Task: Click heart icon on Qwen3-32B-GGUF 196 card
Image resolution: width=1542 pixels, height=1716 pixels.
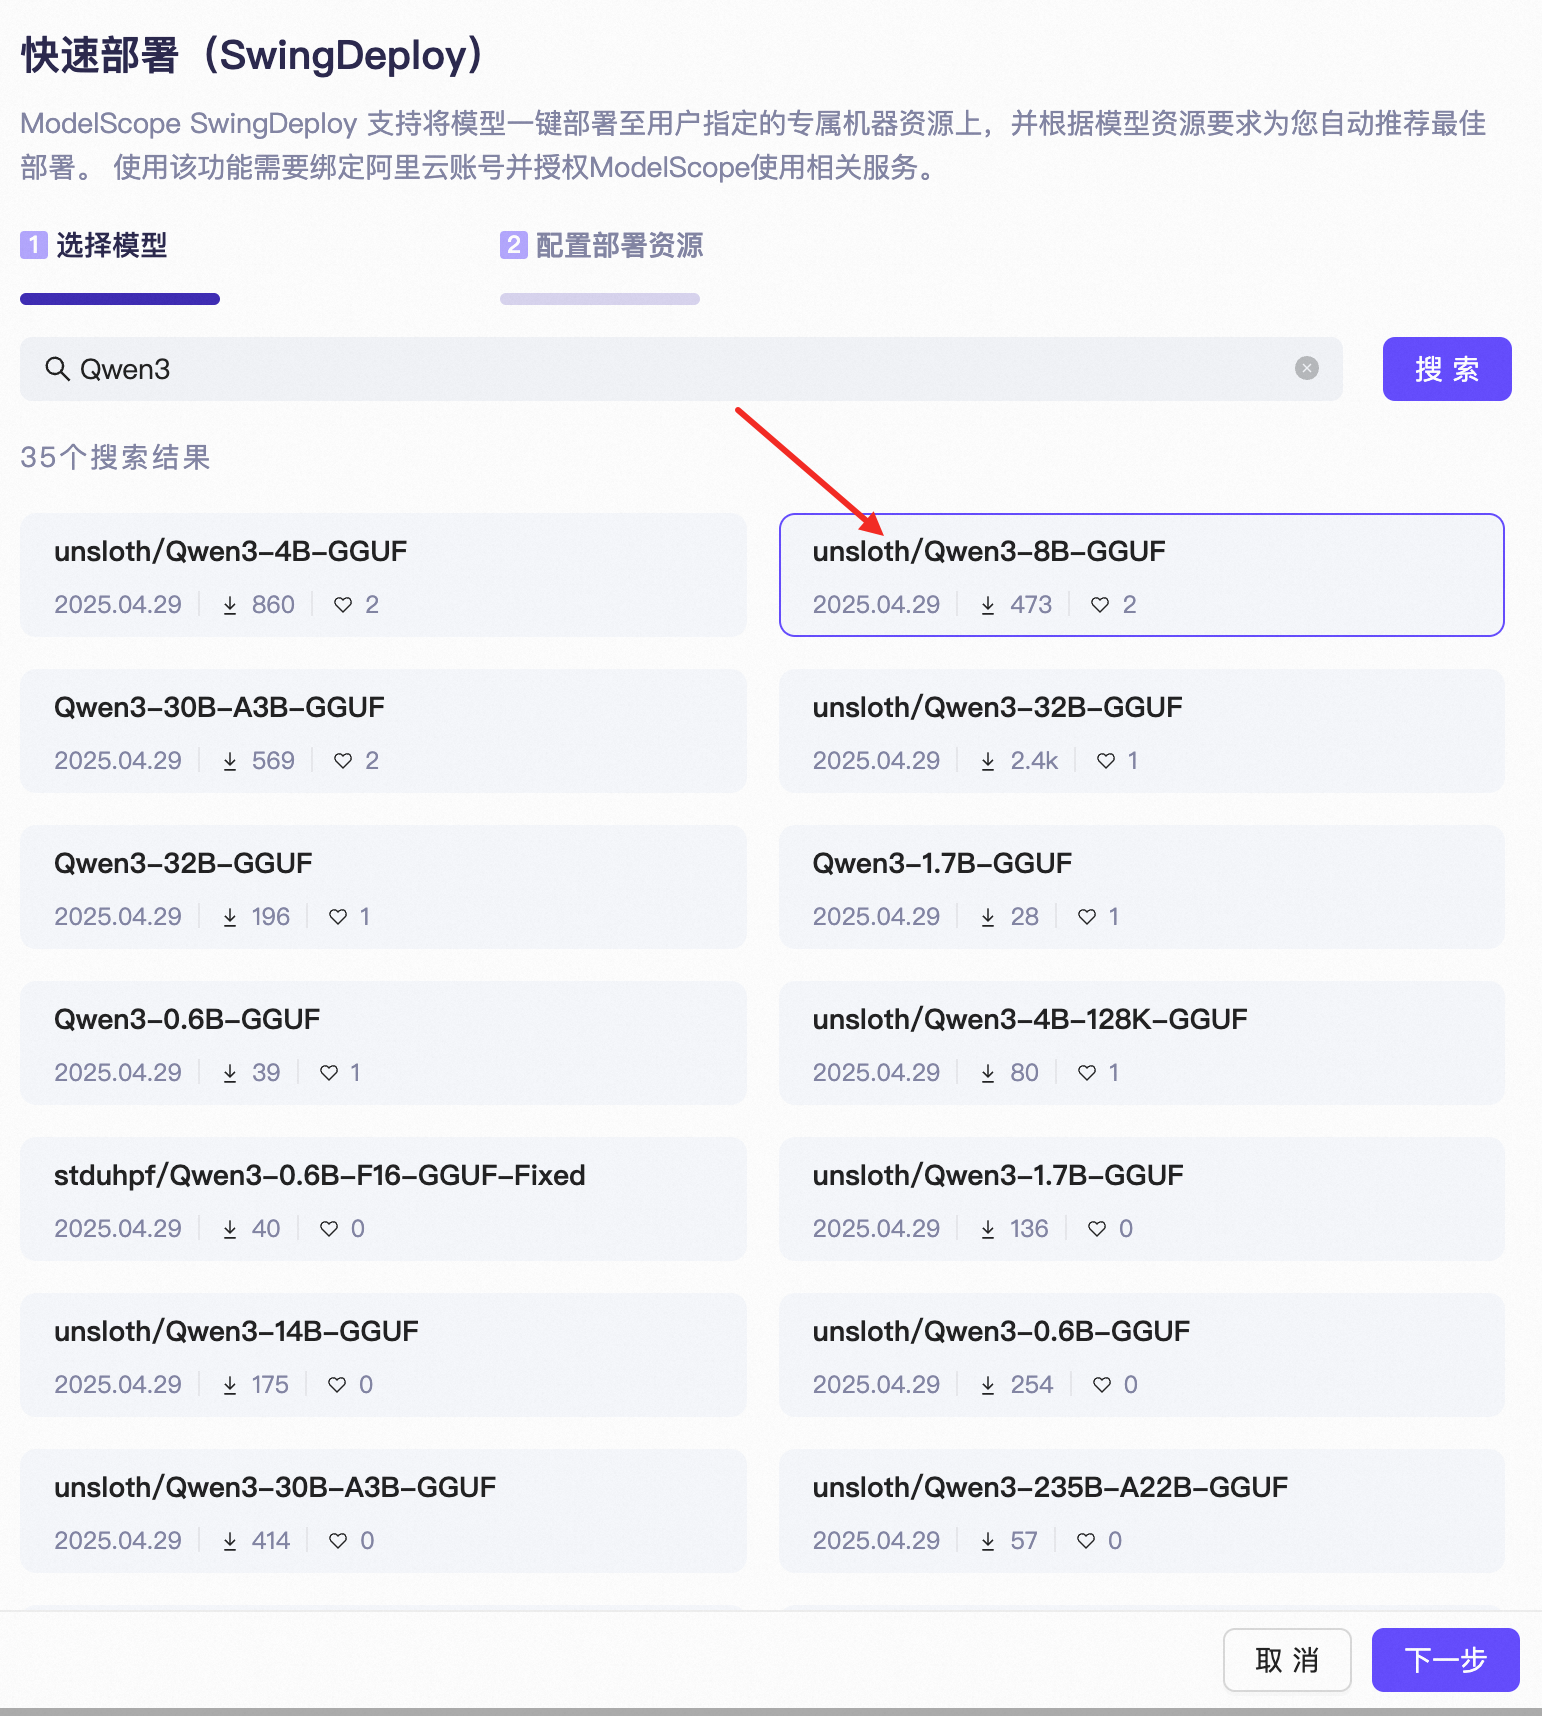Action: tap(338, 917)
